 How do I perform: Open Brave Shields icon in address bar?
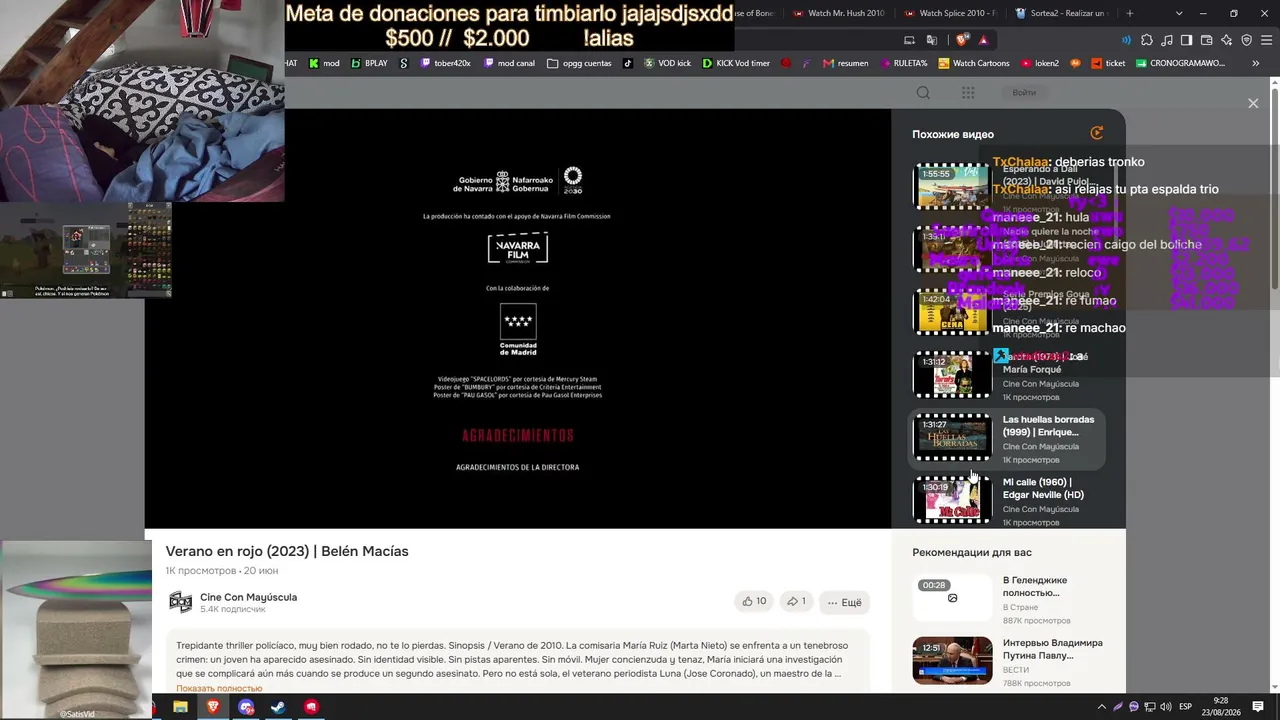coord(962,40)
